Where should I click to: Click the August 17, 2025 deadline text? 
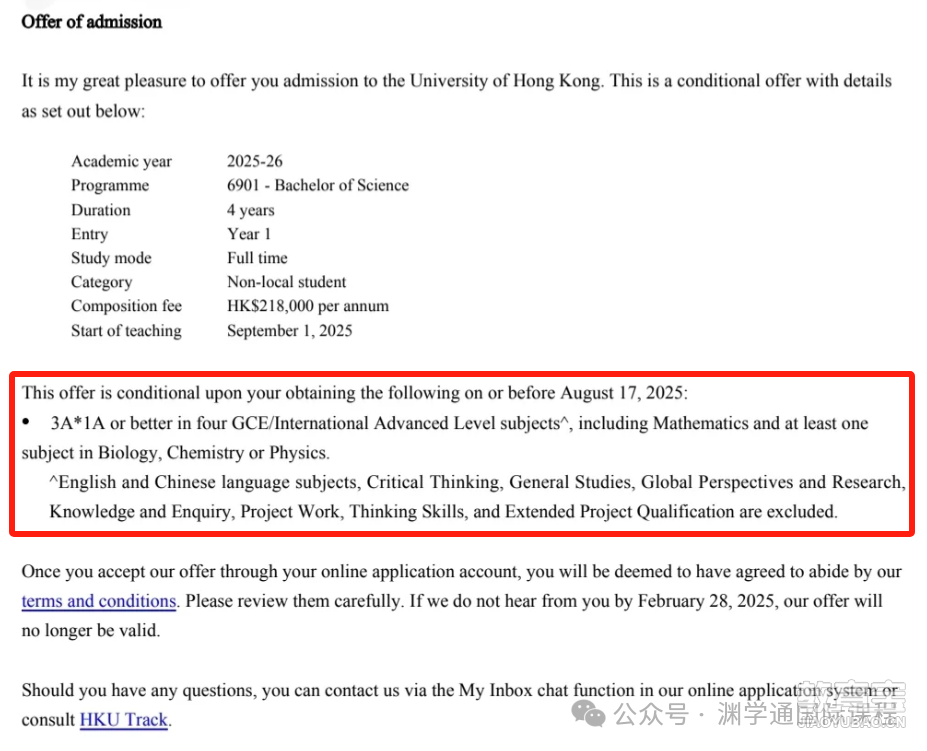coord(621,393)
